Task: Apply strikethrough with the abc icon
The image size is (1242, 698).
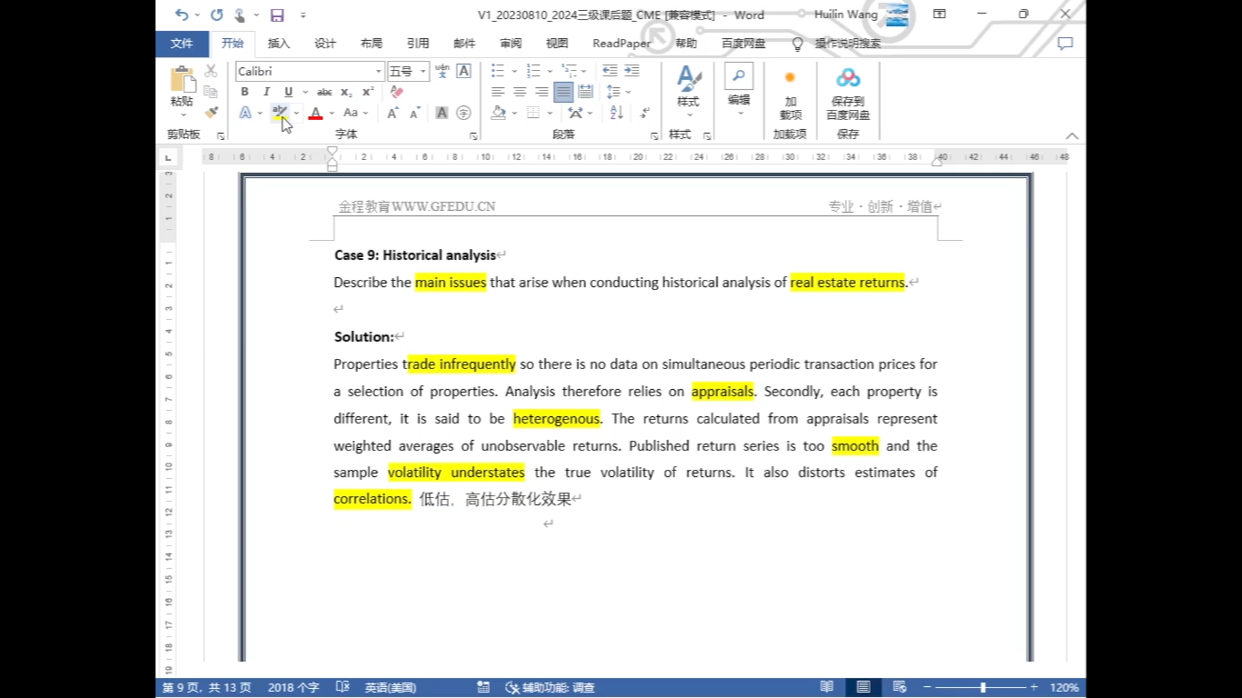Action: [x=324, y=92]
